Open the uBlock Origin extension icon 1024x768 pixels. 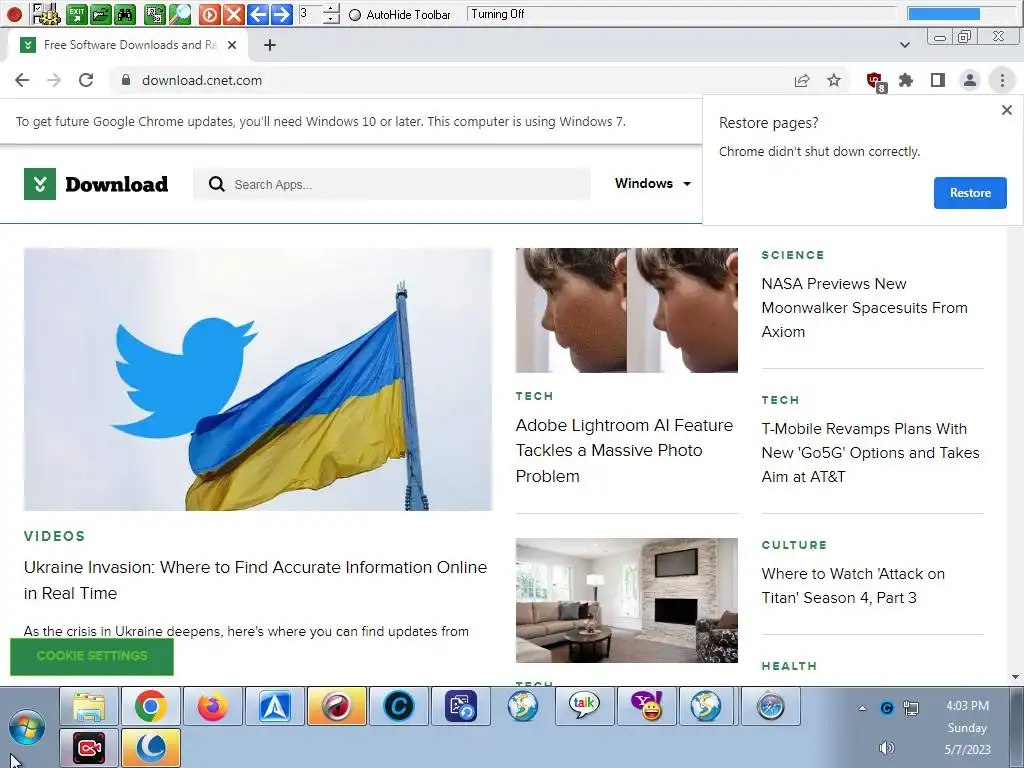pos(875,81)
